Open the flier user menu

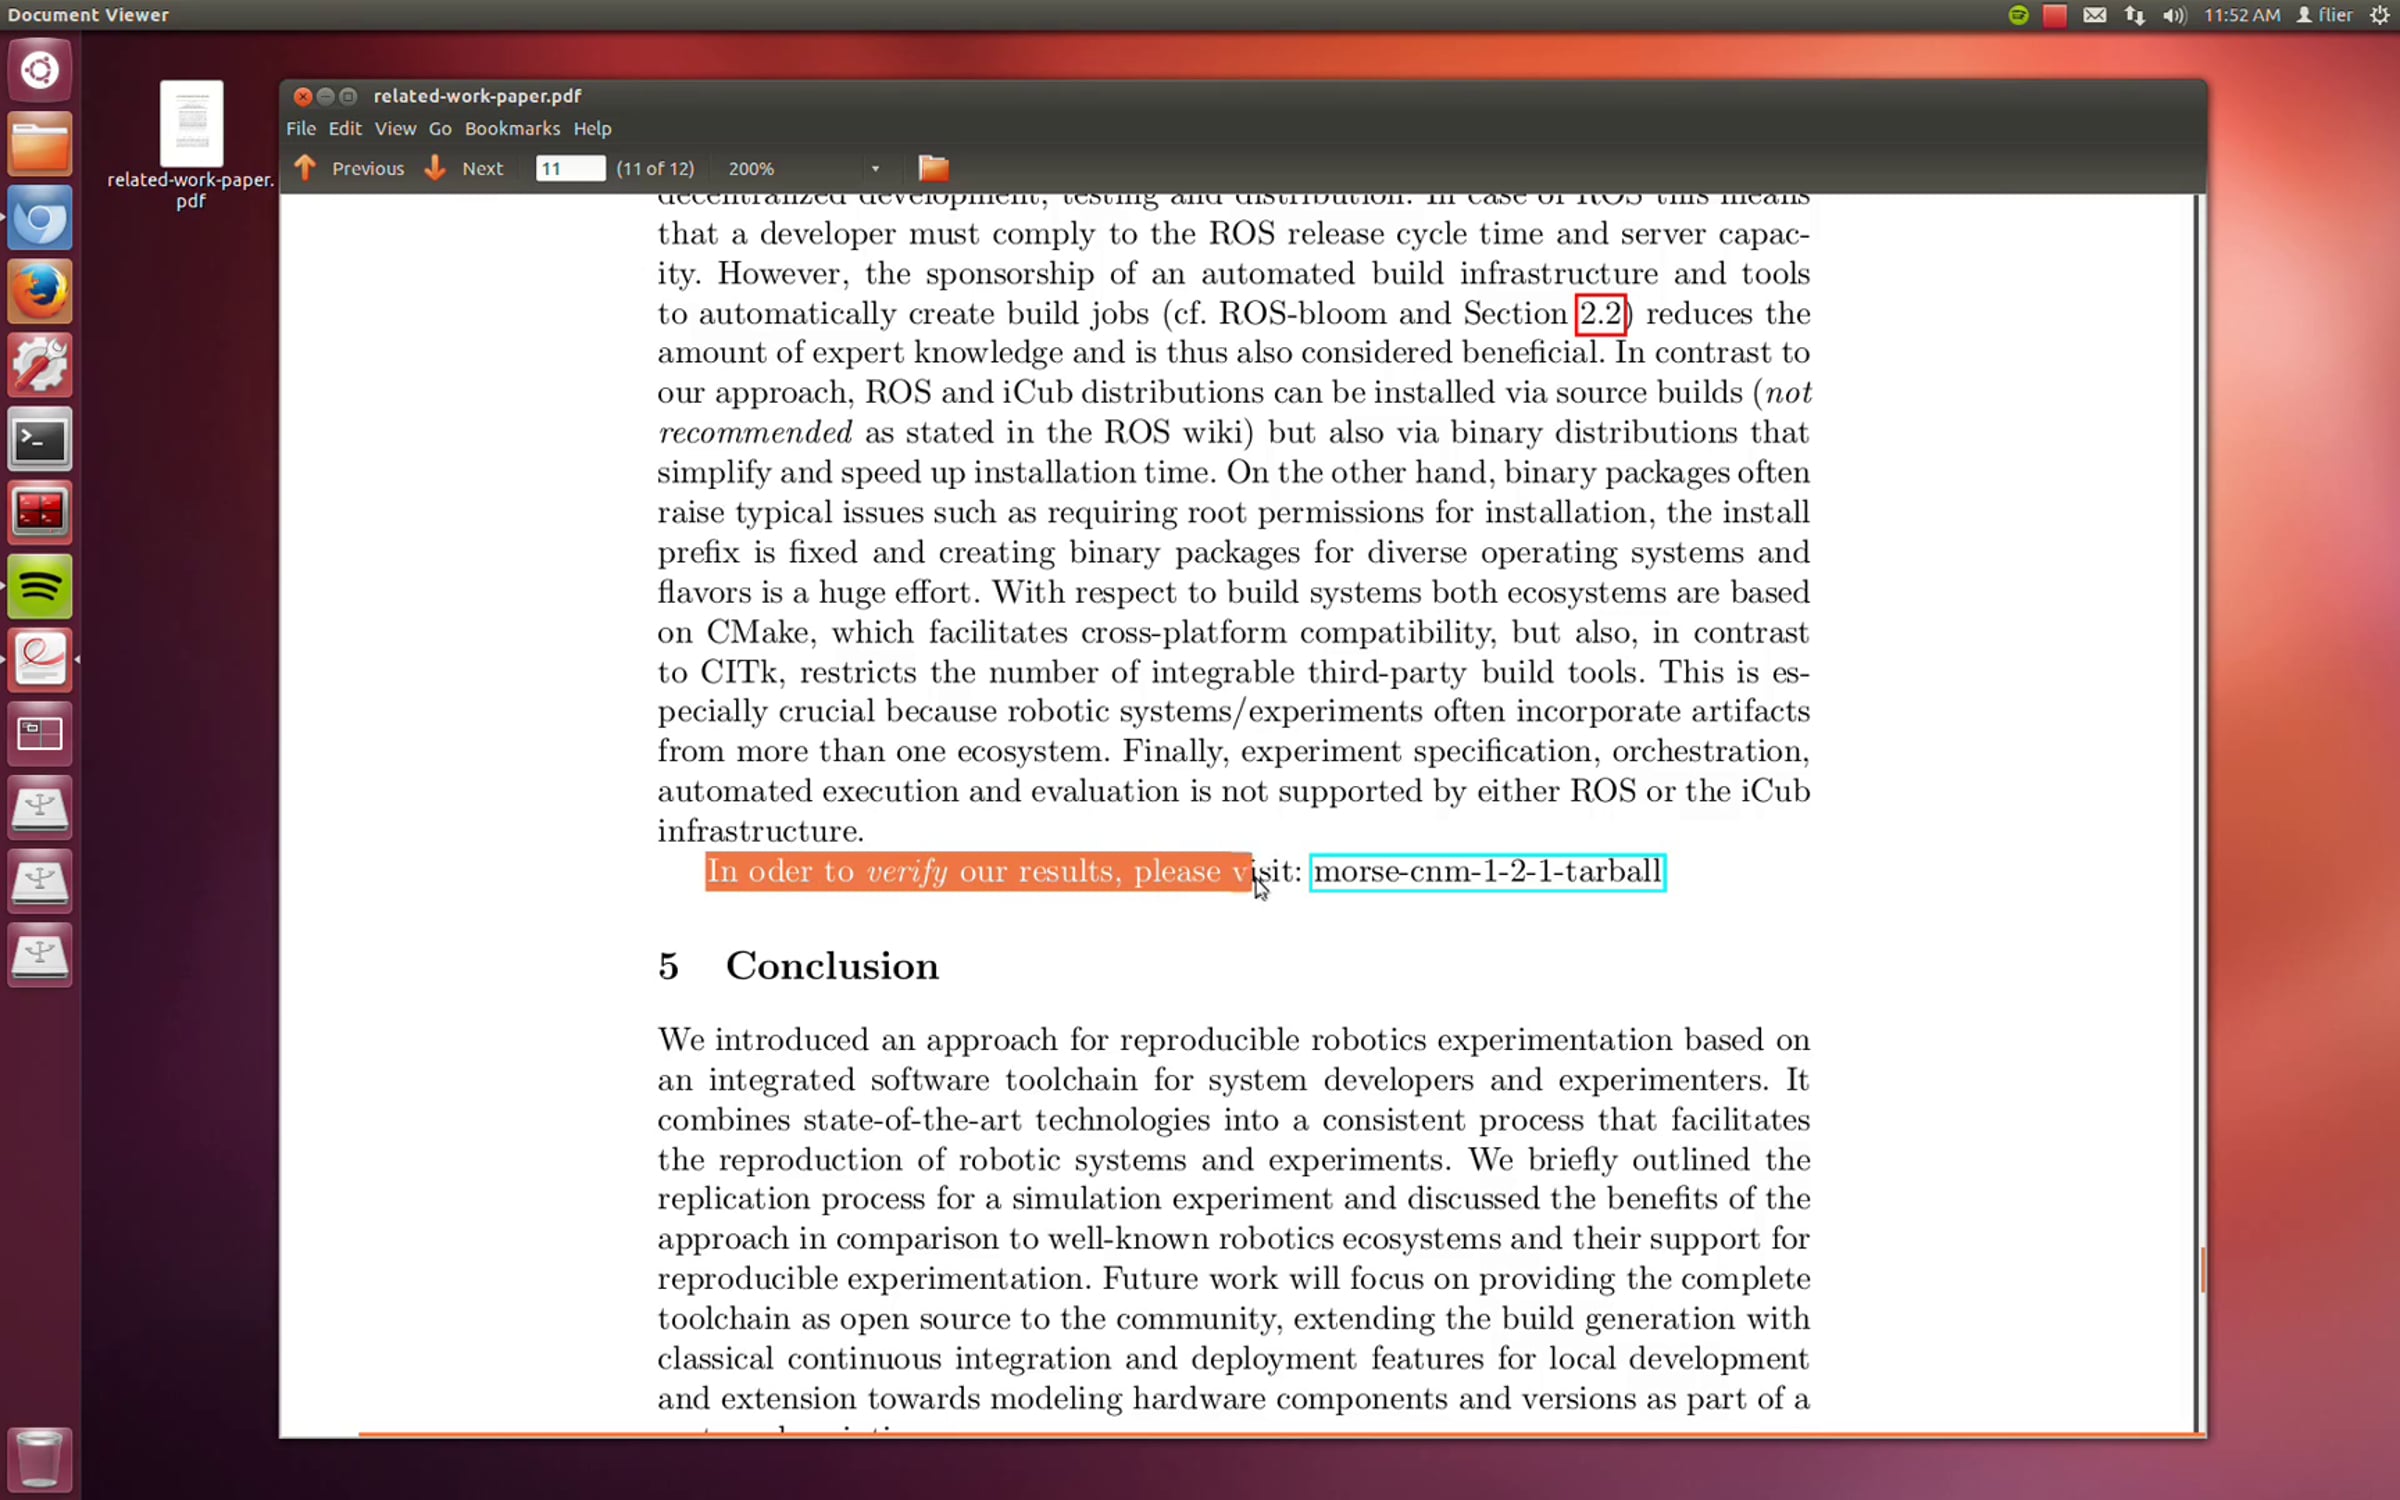click(x=2325, y=15)
